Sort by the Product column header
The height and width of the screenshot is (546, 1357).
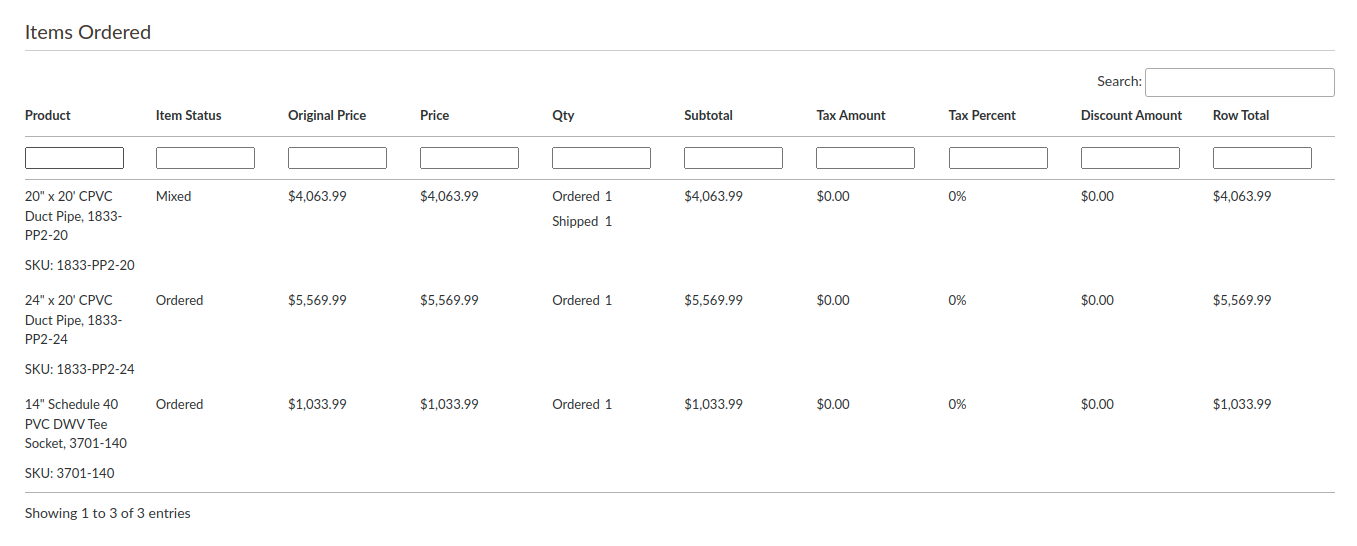tap(48, 116)
